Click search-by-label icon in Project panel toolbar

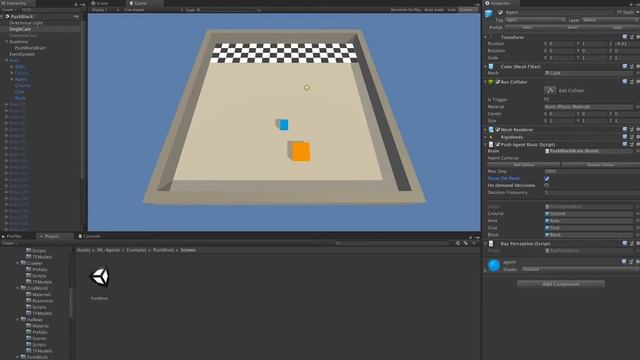[x=466, y=243]
